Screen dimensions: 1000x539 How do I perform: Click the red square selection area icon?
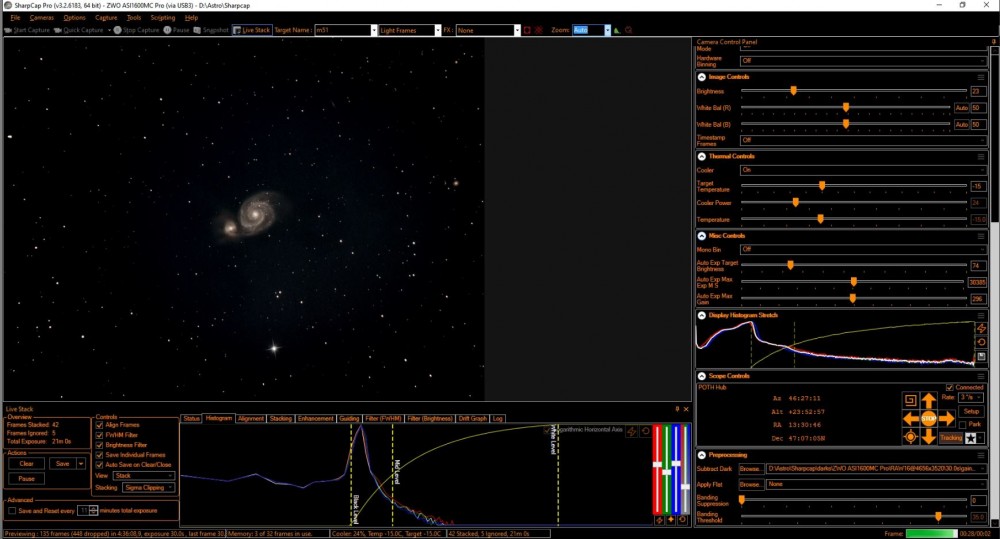(x=527, y=30)
